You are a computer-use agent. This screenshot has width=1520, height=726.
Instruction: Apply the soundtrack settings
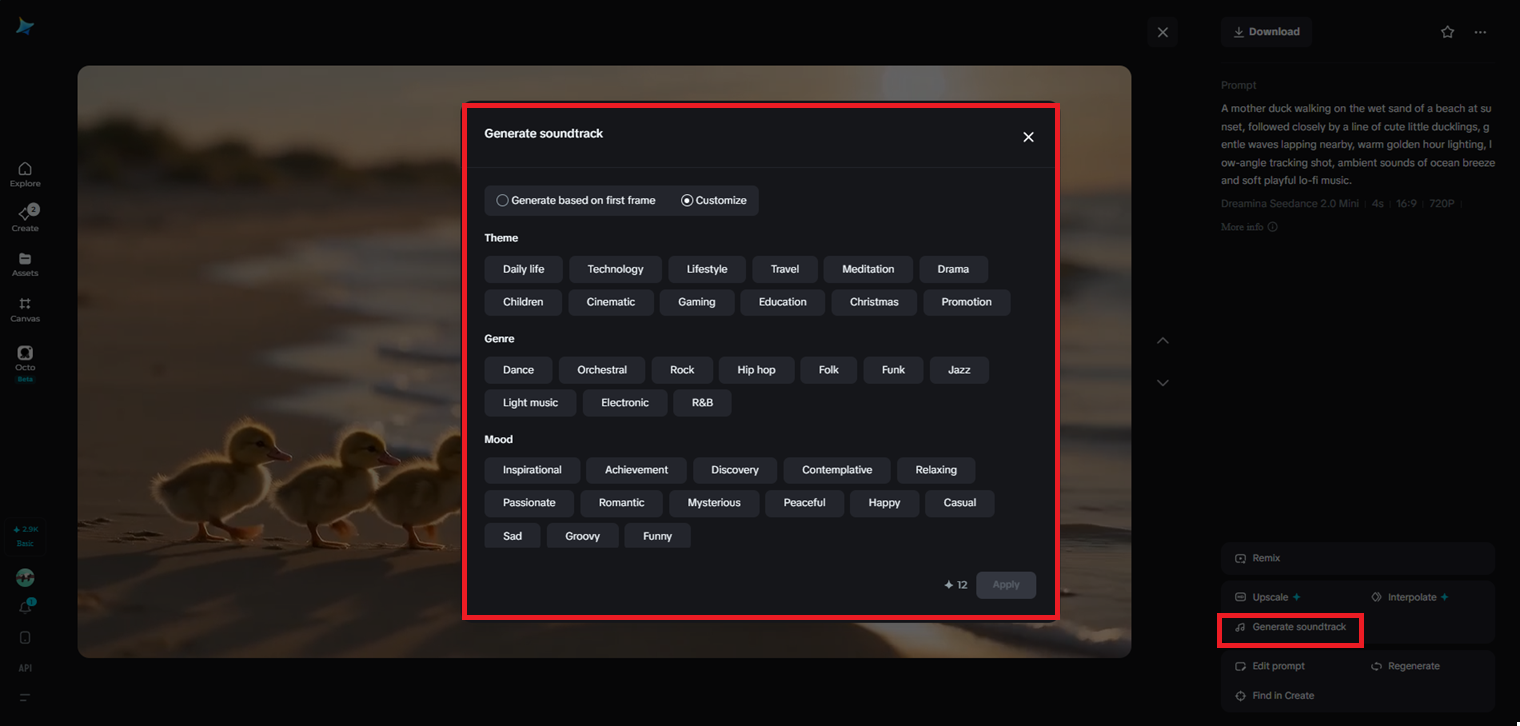[1006, 585]
